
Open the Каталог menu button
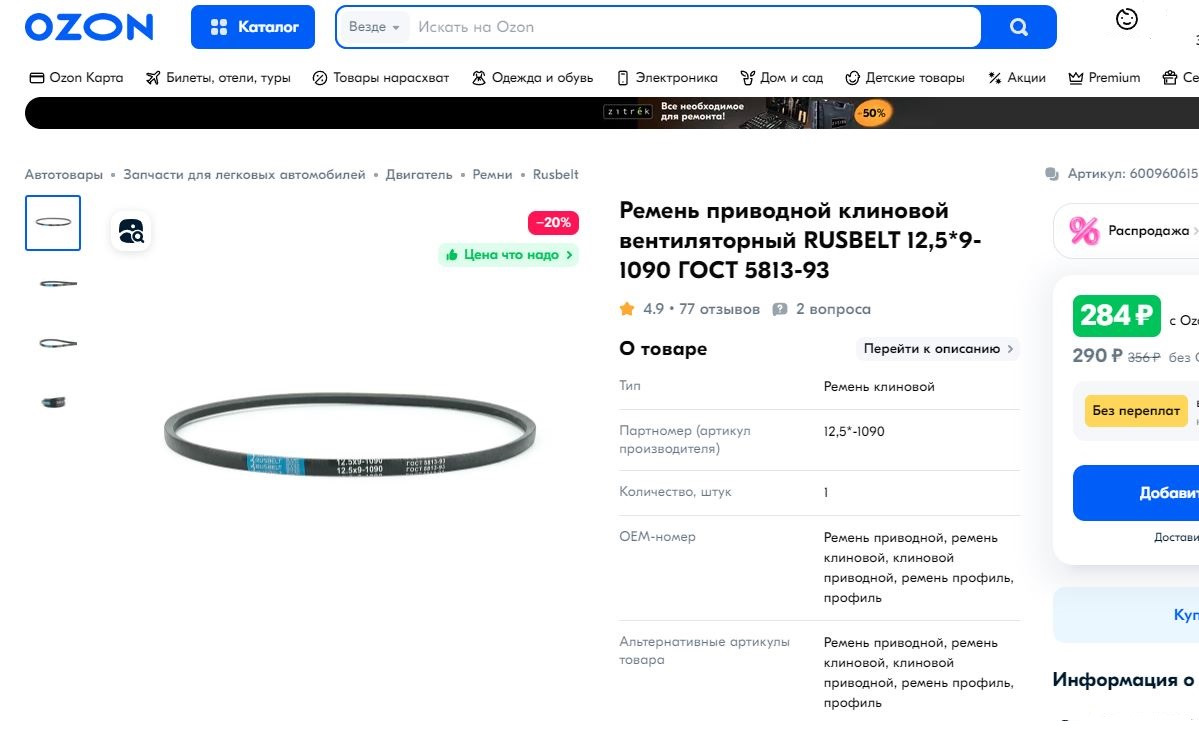pos(253,27)
